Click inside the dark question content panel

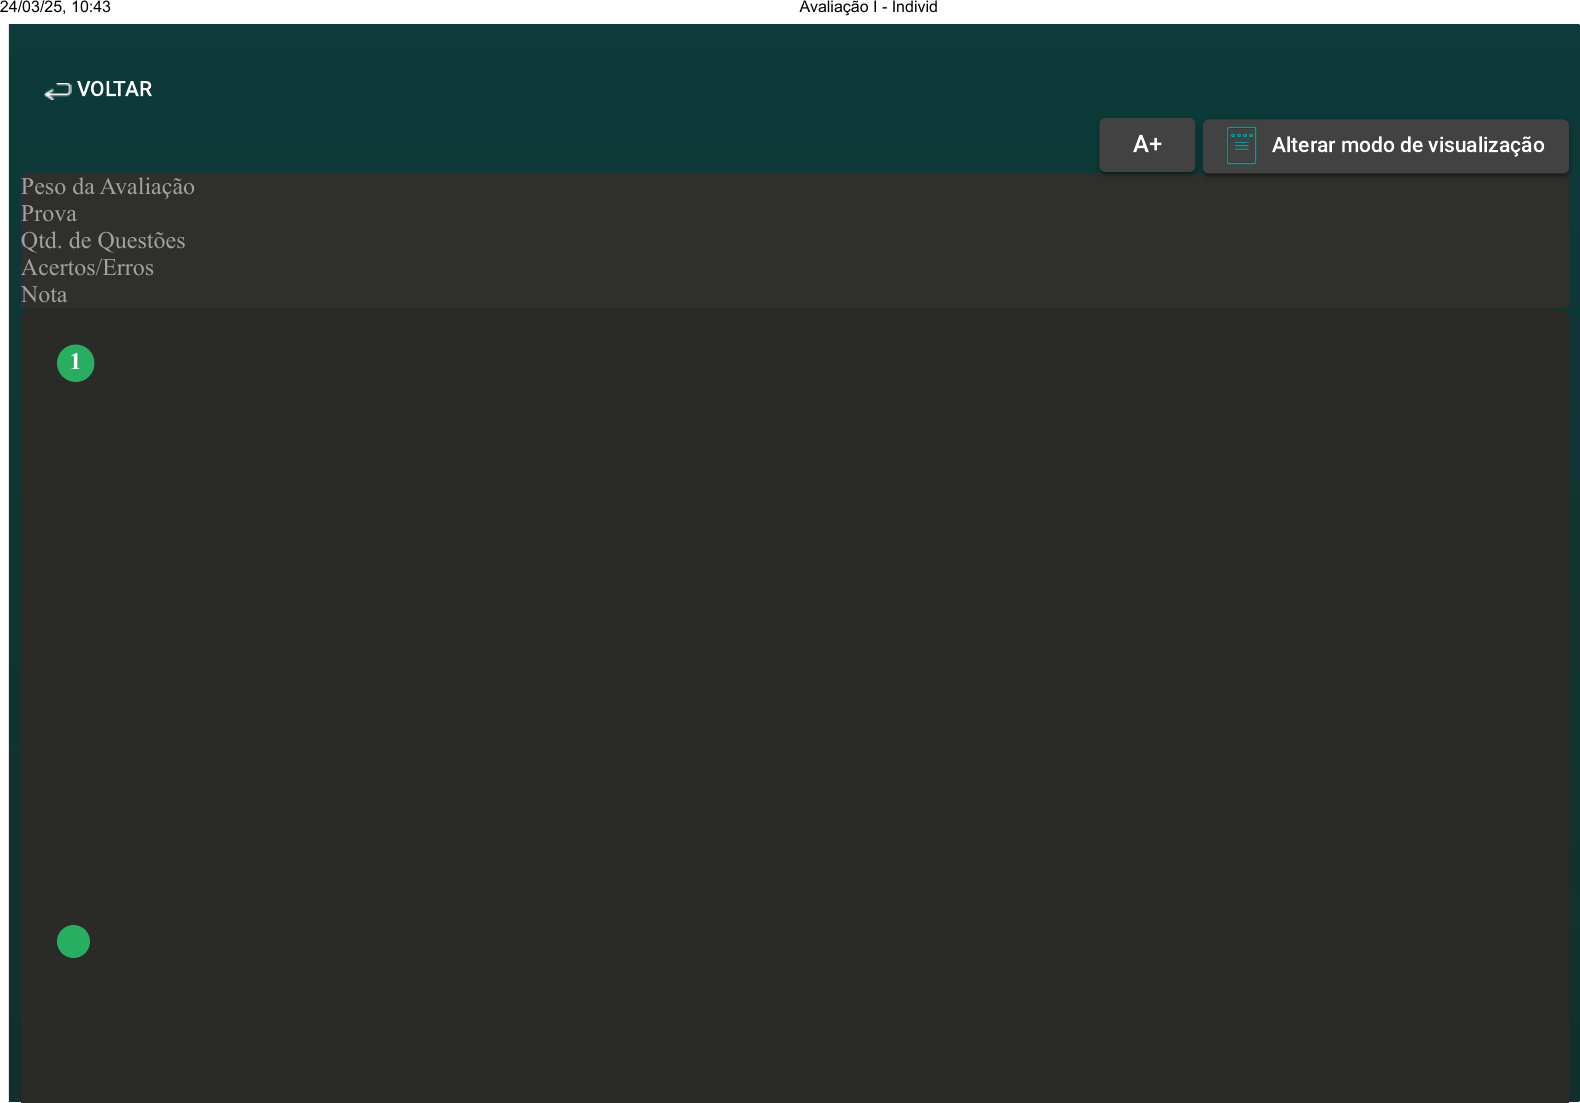coord(800,650)
